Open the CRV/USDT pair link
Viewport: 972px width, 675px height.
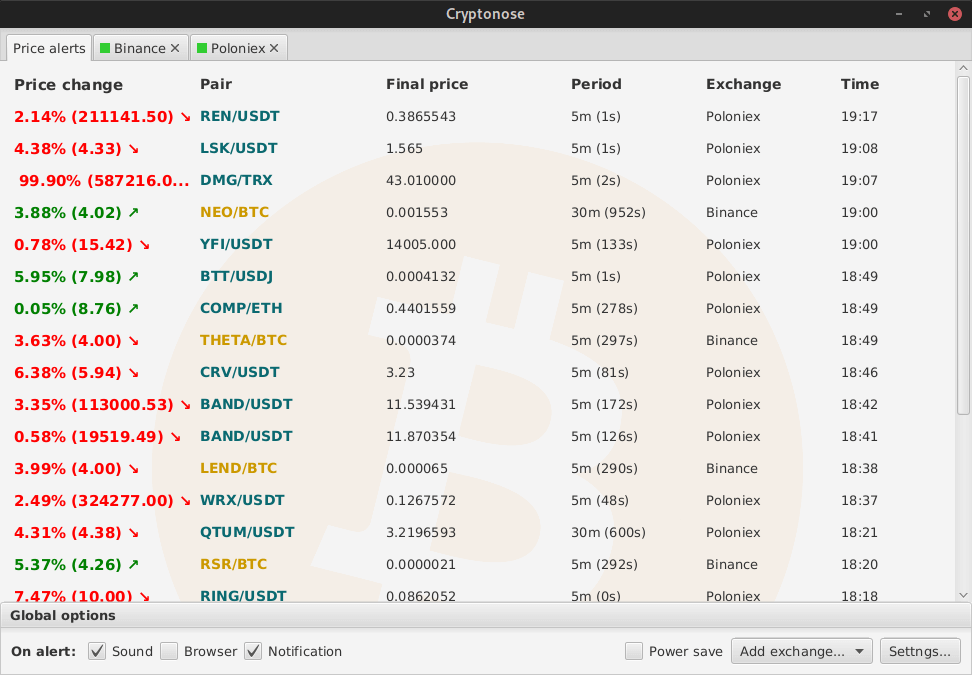point(240,373)
